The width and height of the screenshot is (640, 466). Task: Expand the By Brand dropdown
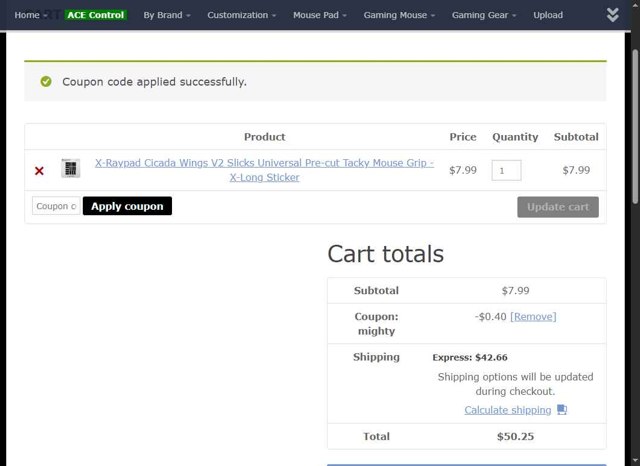point(167,15)
